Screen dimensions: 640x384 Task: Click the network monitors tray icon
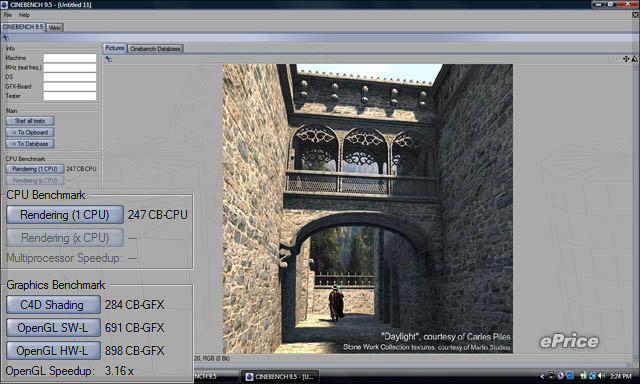click(x=592, y=376)
